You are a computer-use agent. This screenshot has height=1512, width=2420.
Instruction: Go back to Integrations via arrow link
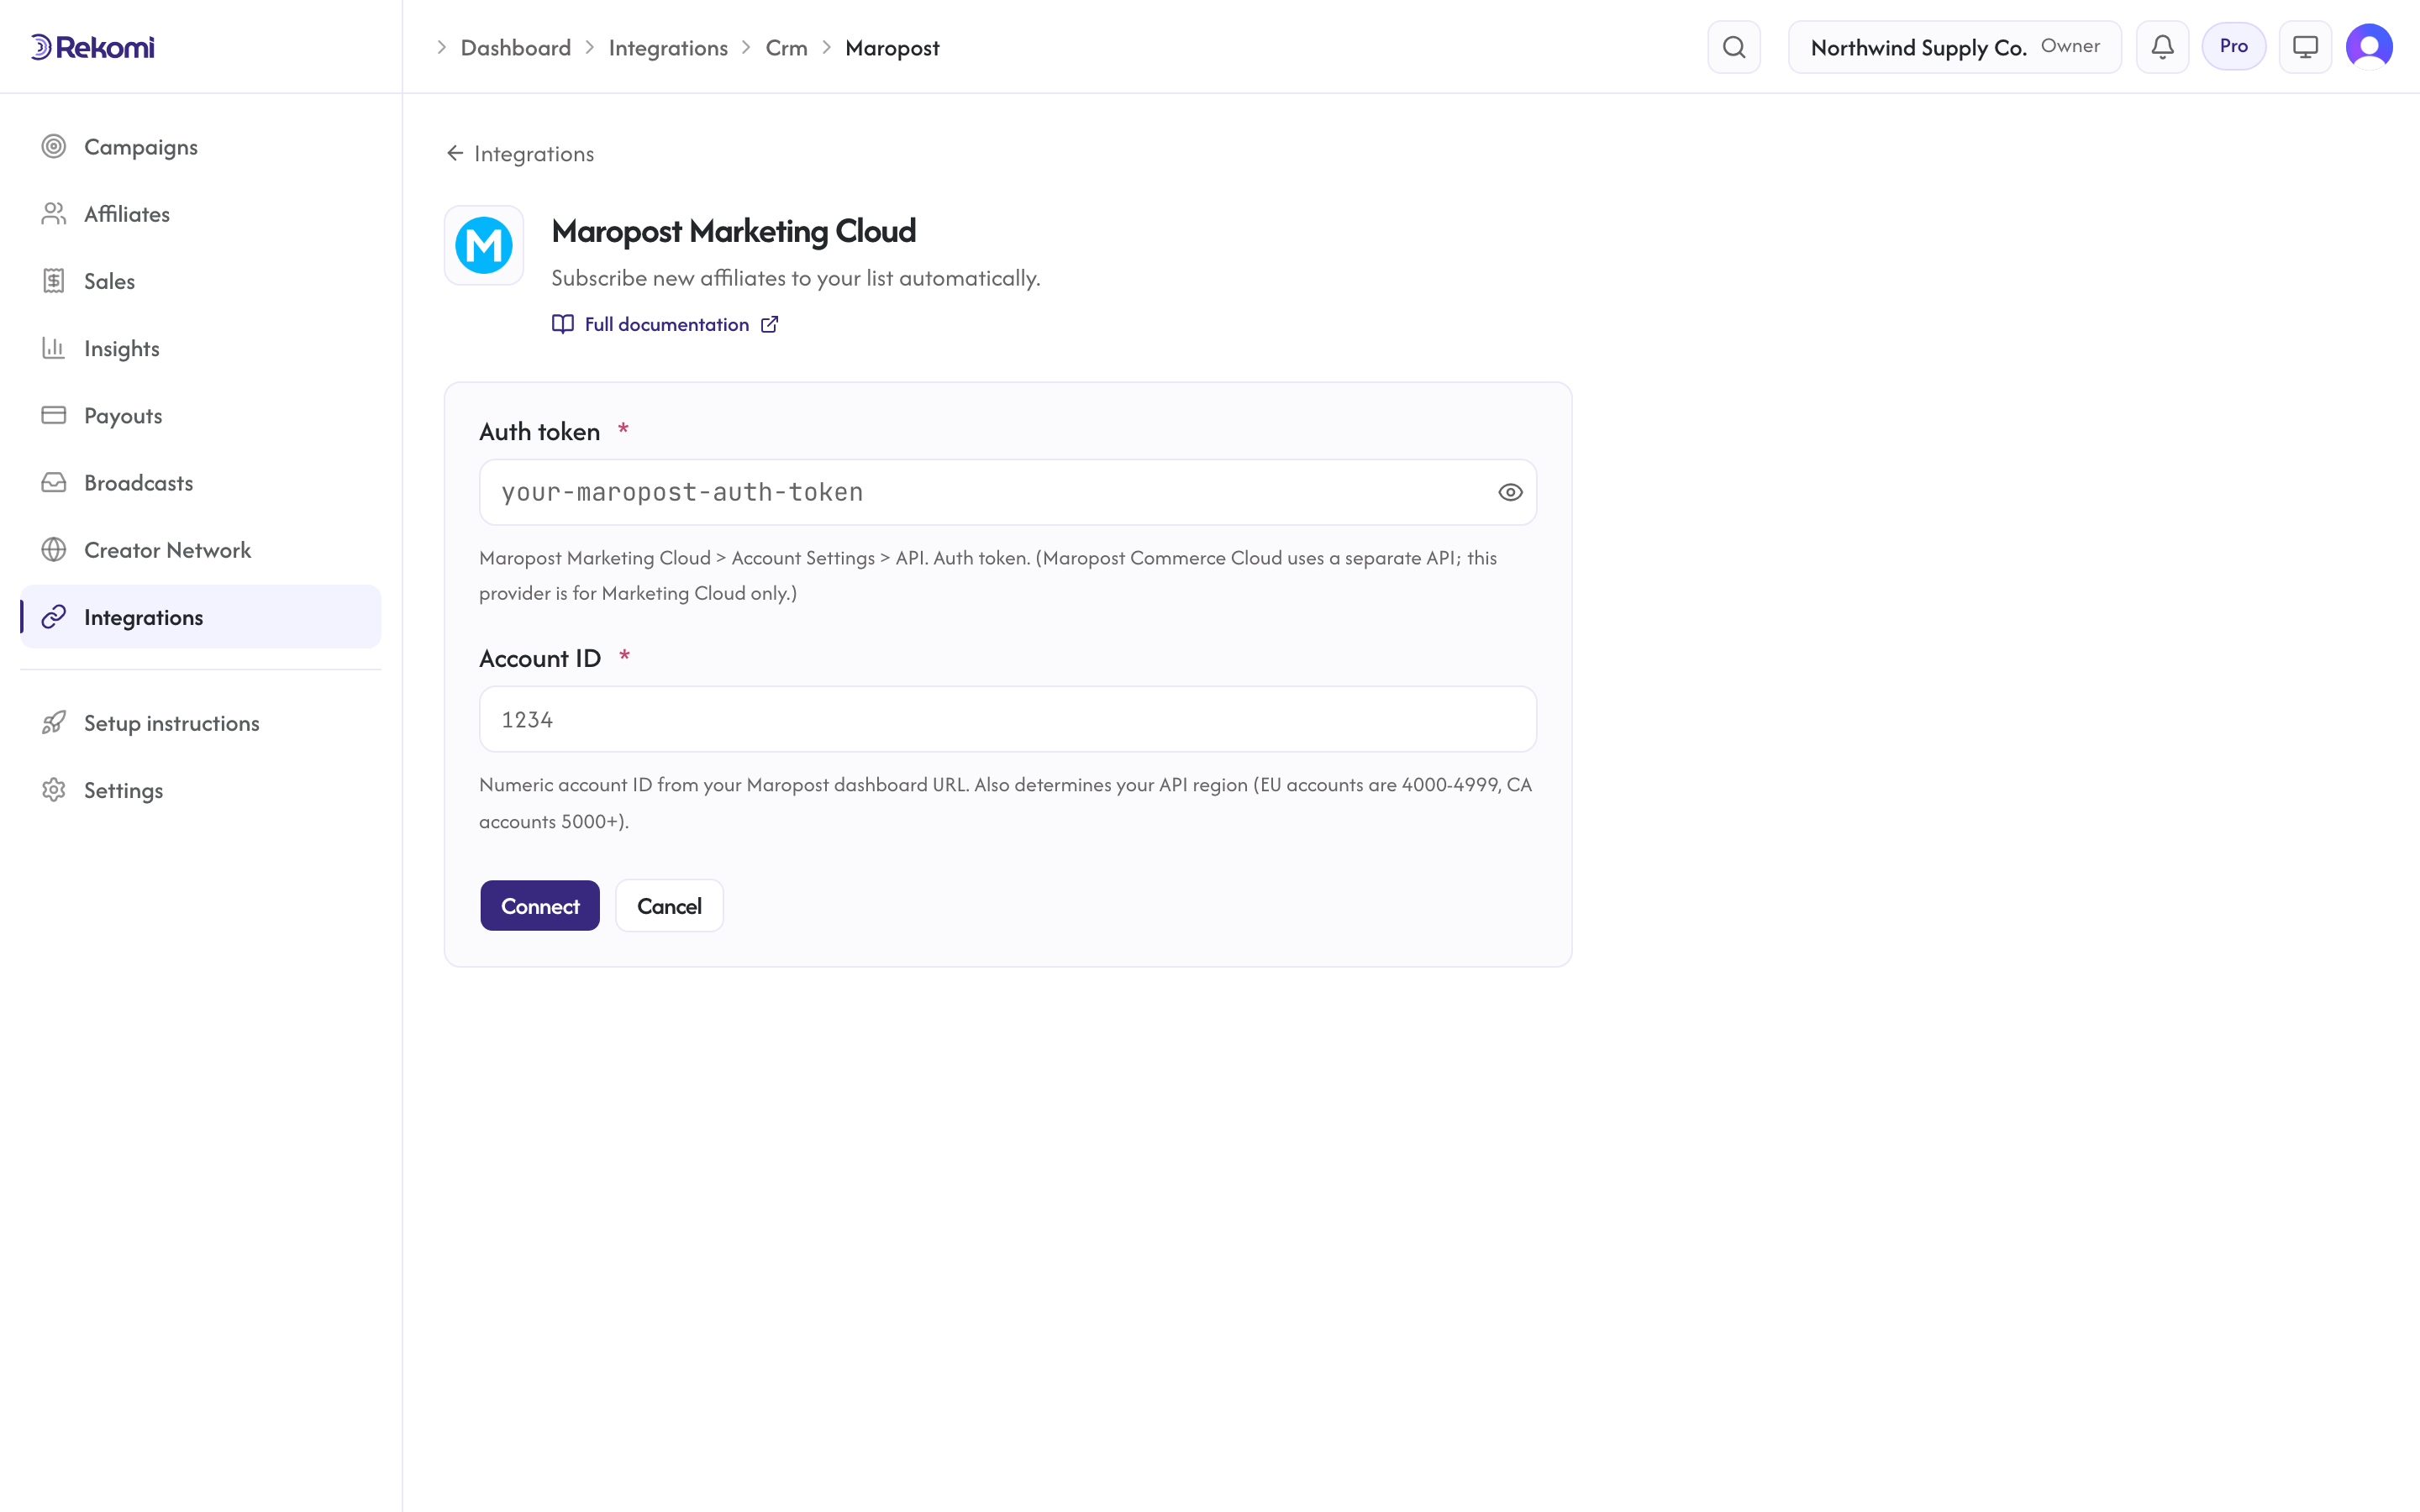(520, 153)
